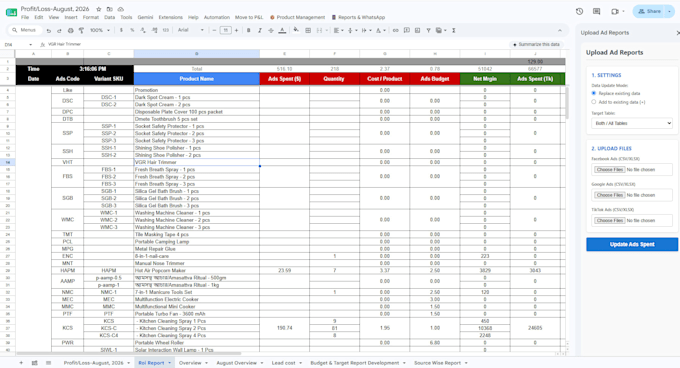Click the Meet video call icon
Image resolution: width=680 pixels, height=368 pixels.
[x=615, y=12]
